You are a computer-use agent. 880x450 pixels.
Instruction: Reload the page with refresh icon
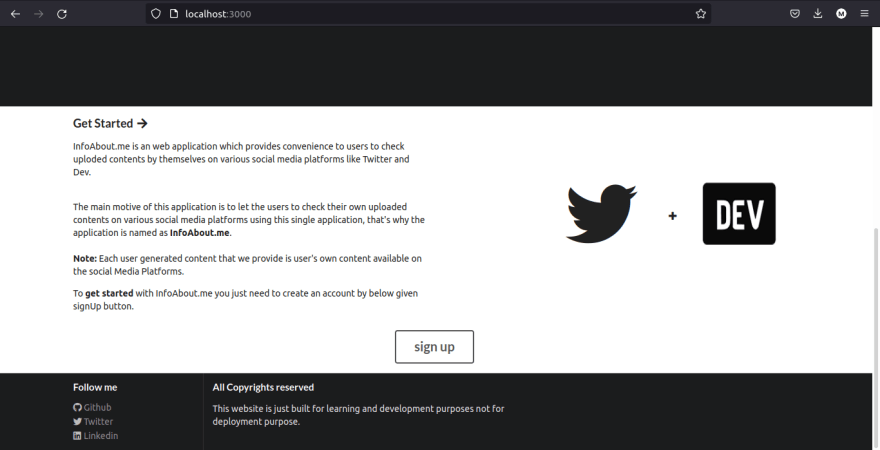tap(62, 14)
